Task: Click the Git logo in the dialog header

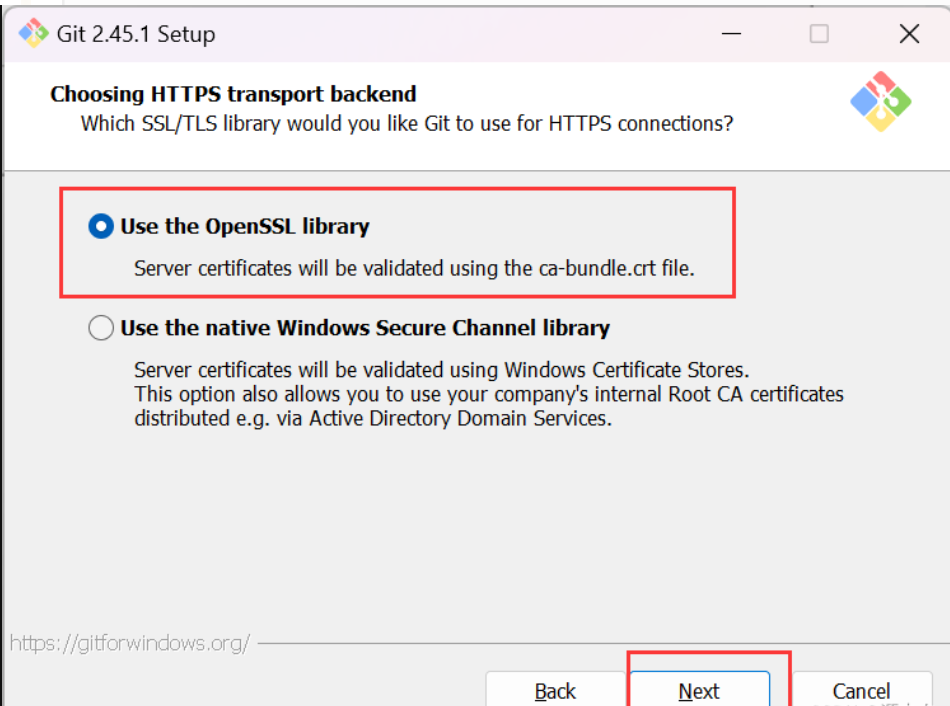Action: [880, 101]
